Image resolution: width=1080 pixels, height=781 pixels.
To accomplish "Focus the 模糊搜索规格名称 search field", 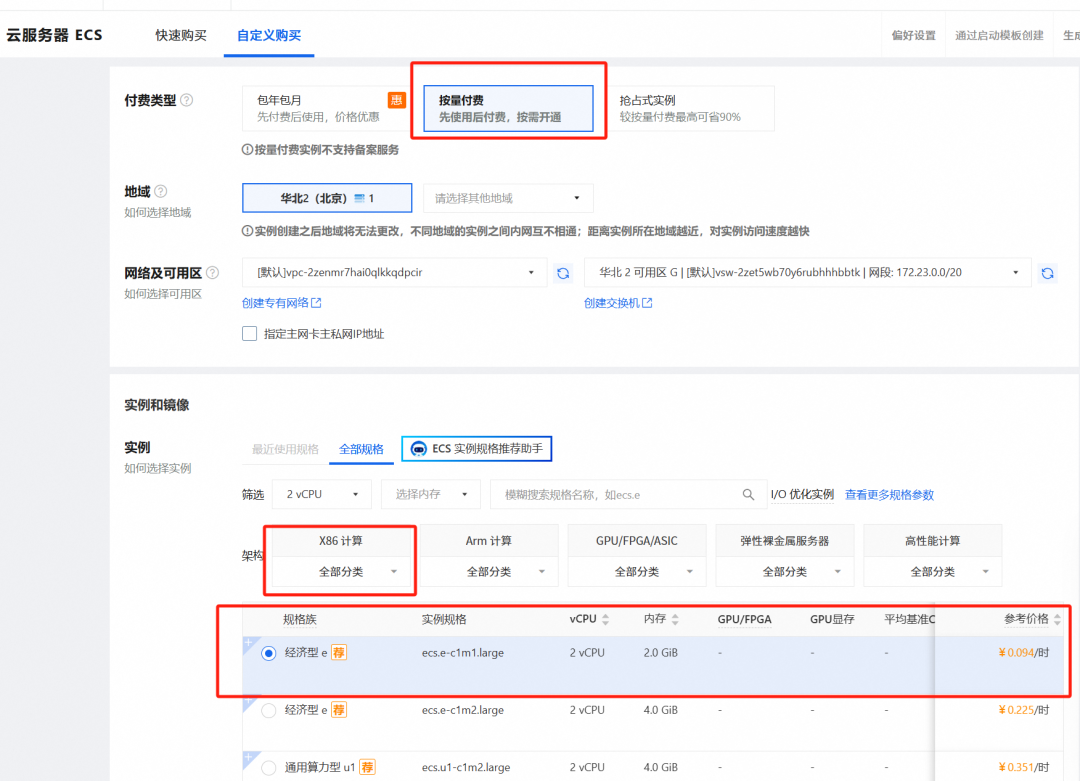I will [628, 494].
